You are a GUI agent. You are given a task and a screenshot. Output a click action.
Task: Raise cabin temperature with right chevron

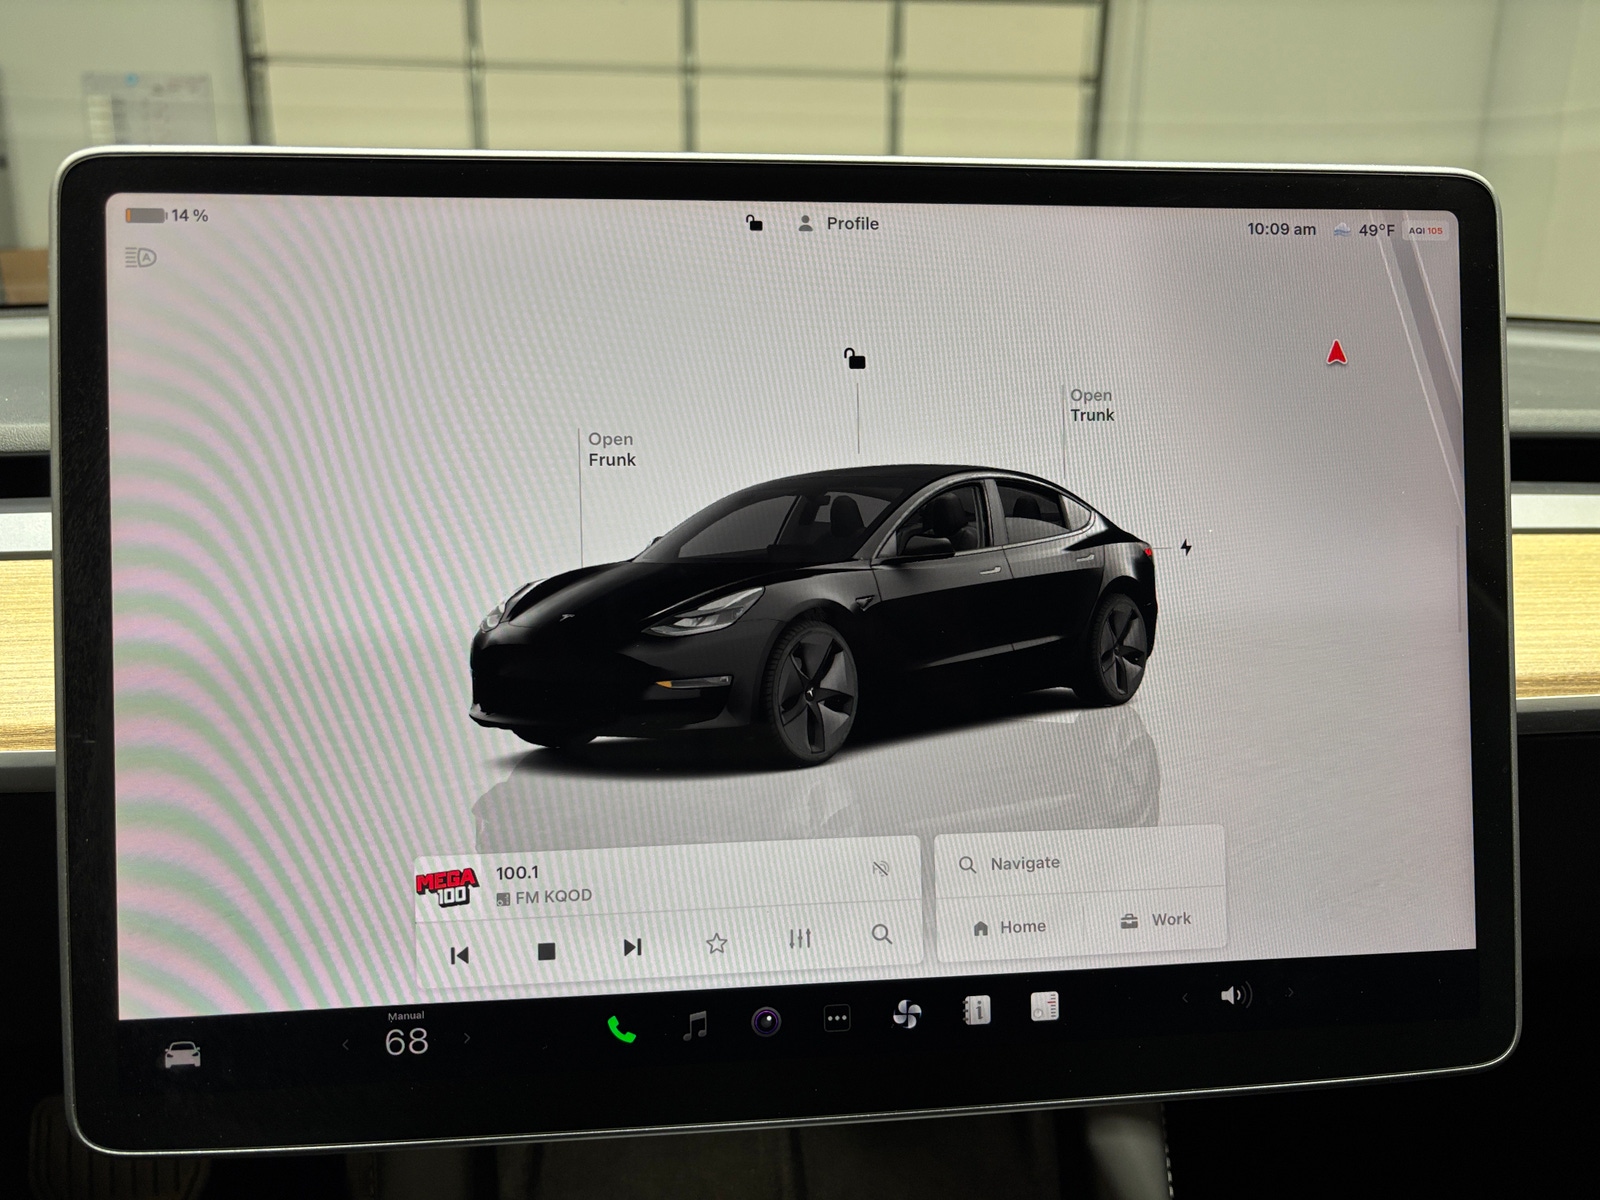[x=467, y=1040]
